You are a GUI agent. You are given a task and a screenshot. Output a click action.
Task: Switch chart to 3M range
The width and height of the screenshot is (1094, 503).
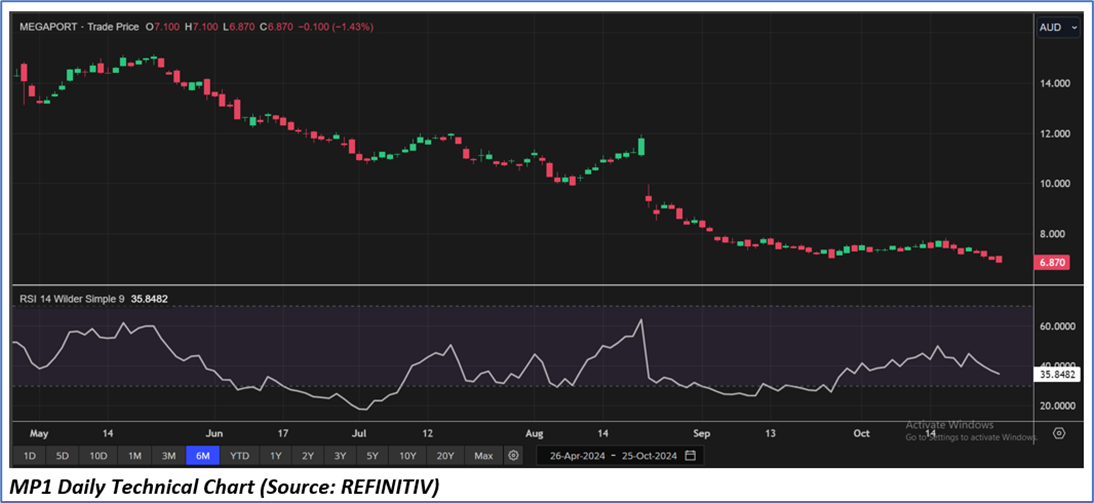pos(168,455)
